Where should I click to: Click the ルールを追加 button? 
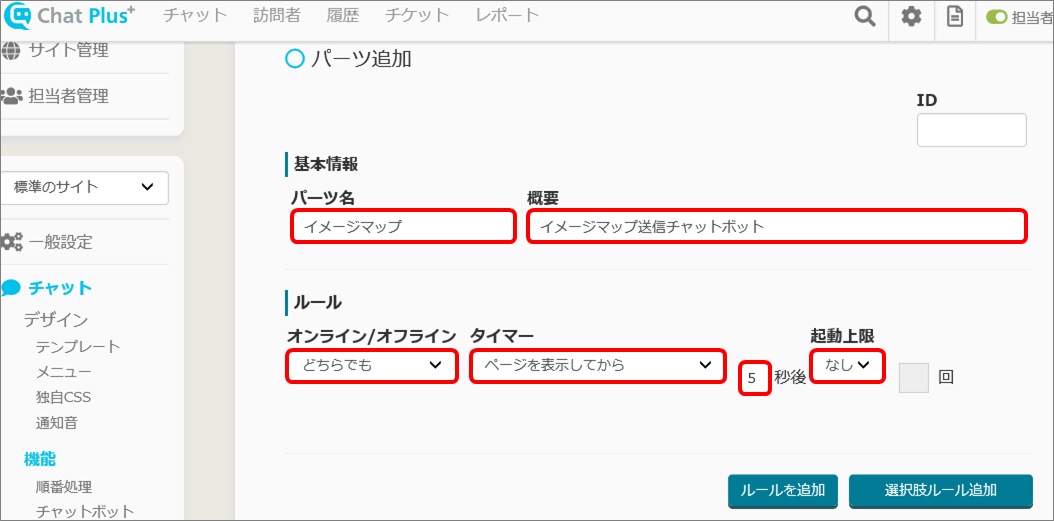tap(782, 491)
